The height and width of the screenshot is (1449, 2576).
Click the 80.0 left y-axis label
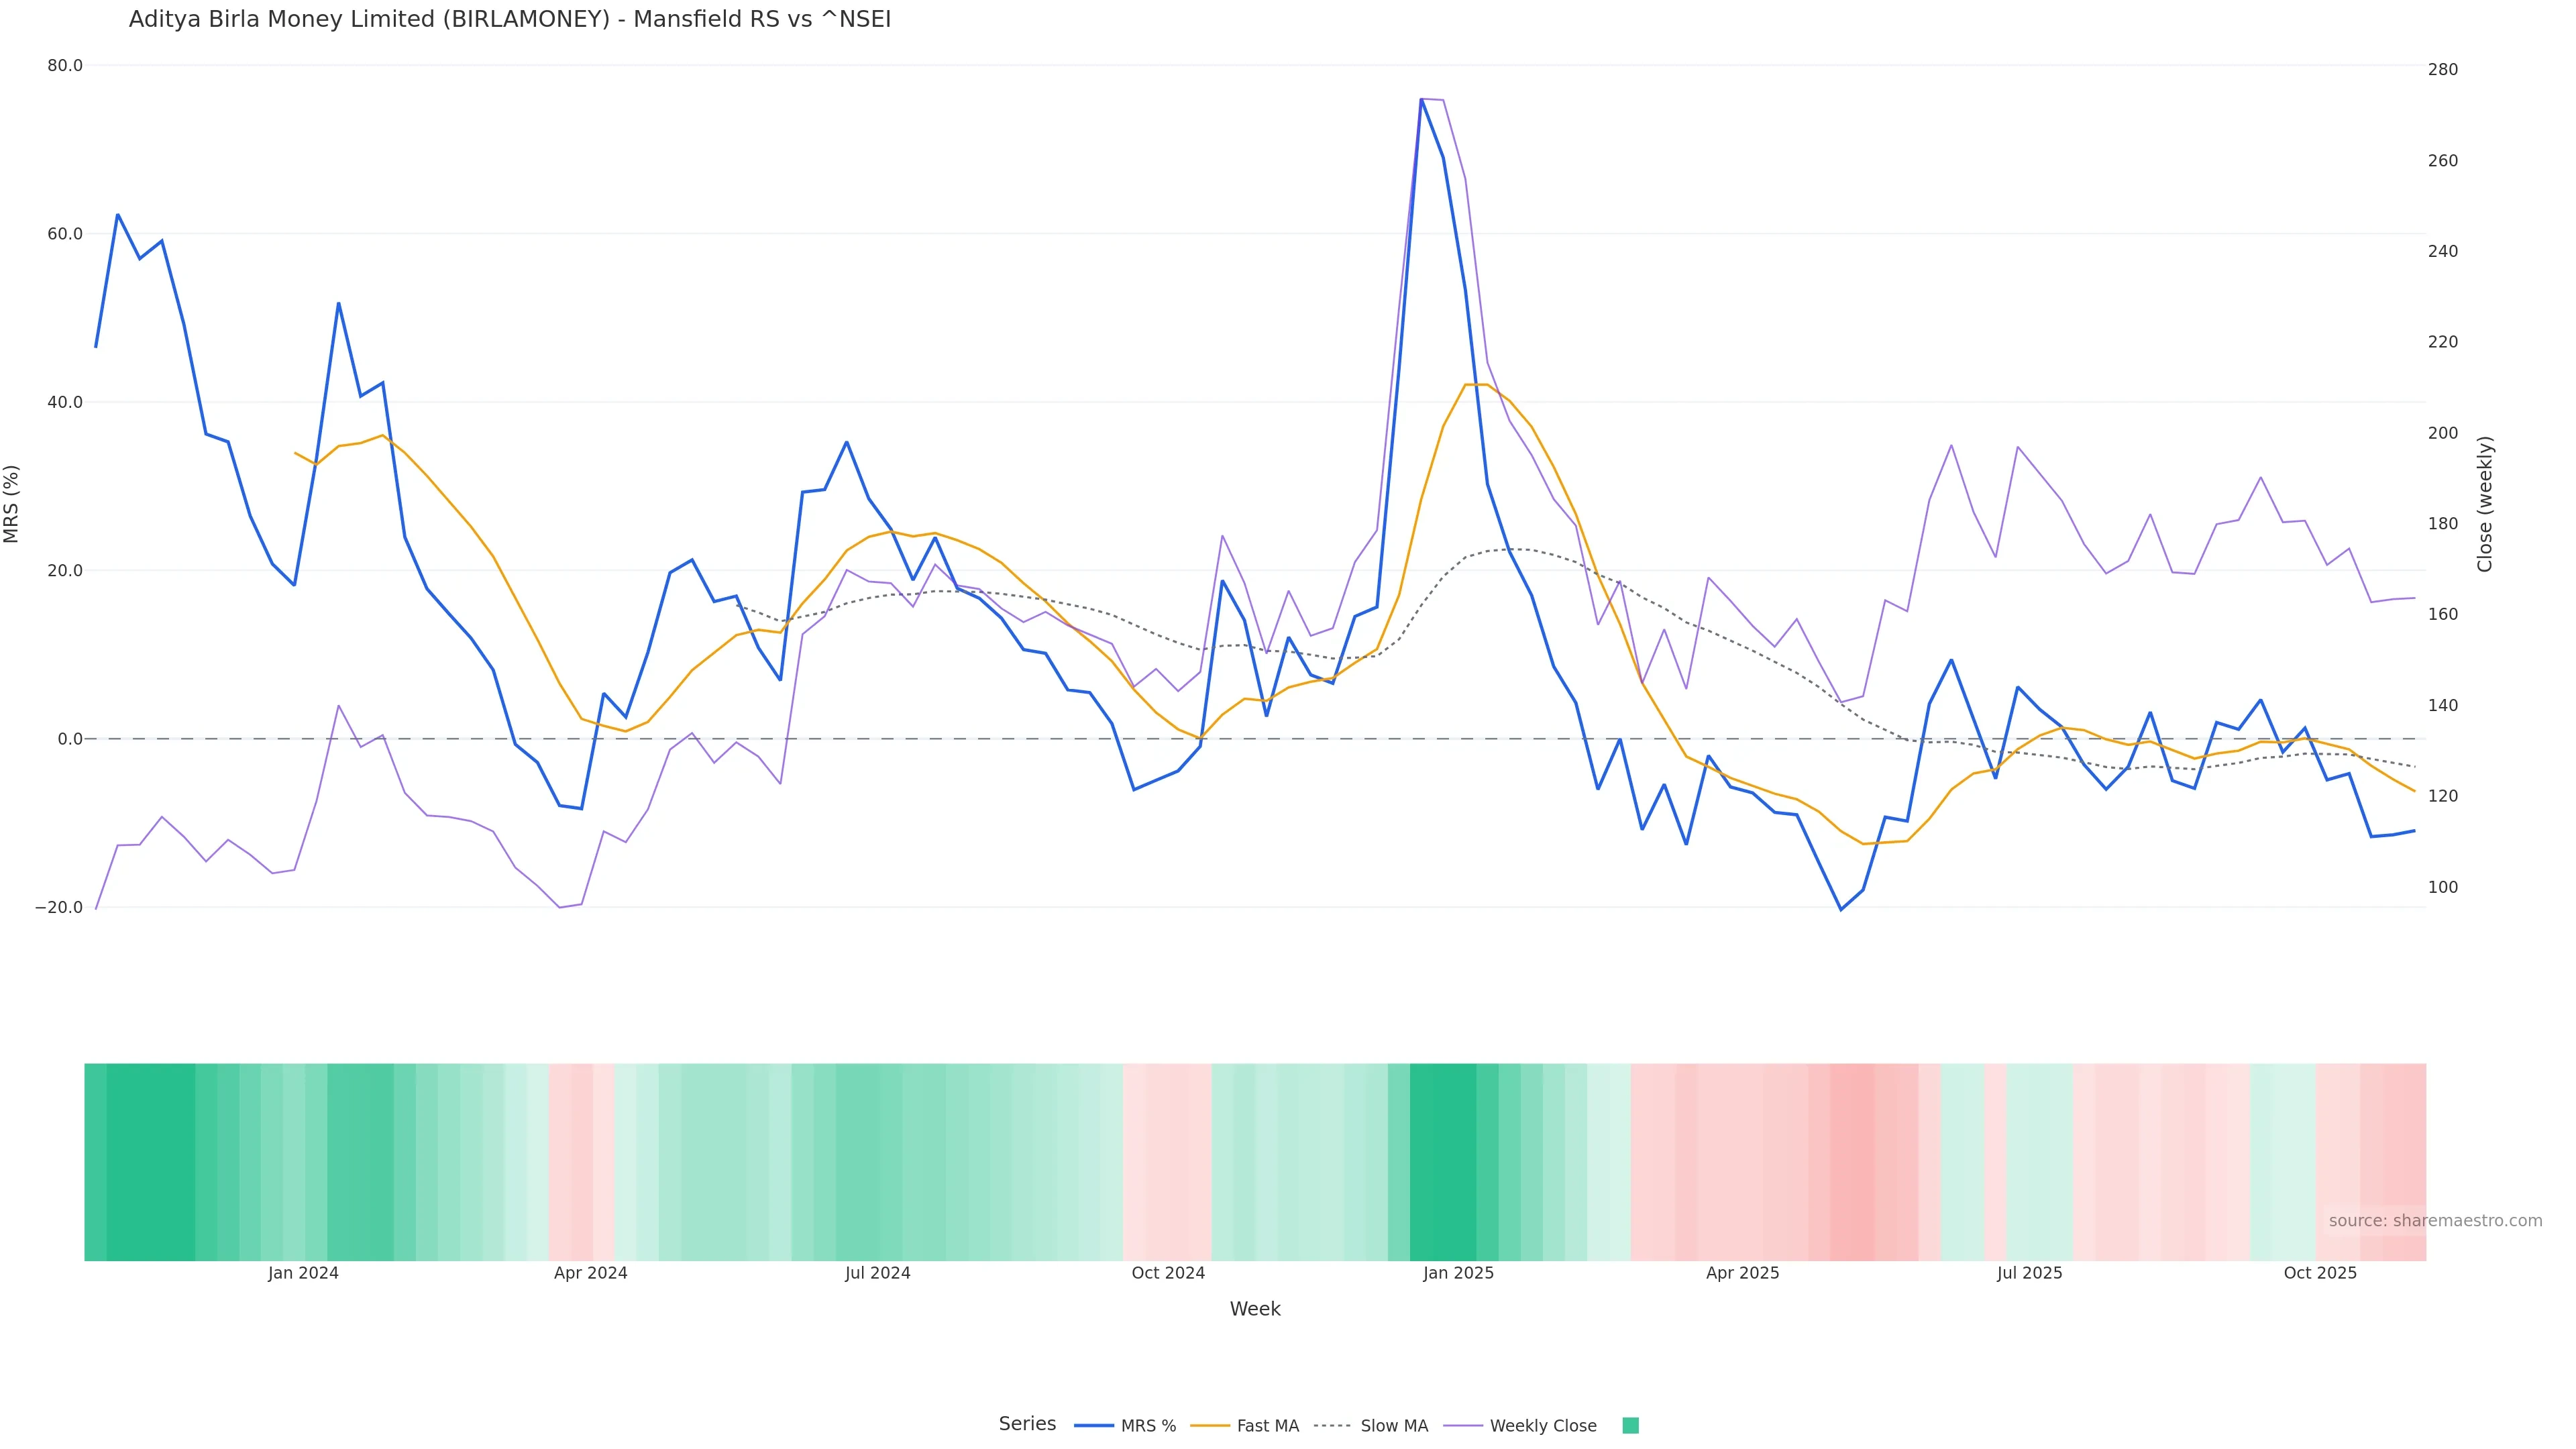pos(65,66)
